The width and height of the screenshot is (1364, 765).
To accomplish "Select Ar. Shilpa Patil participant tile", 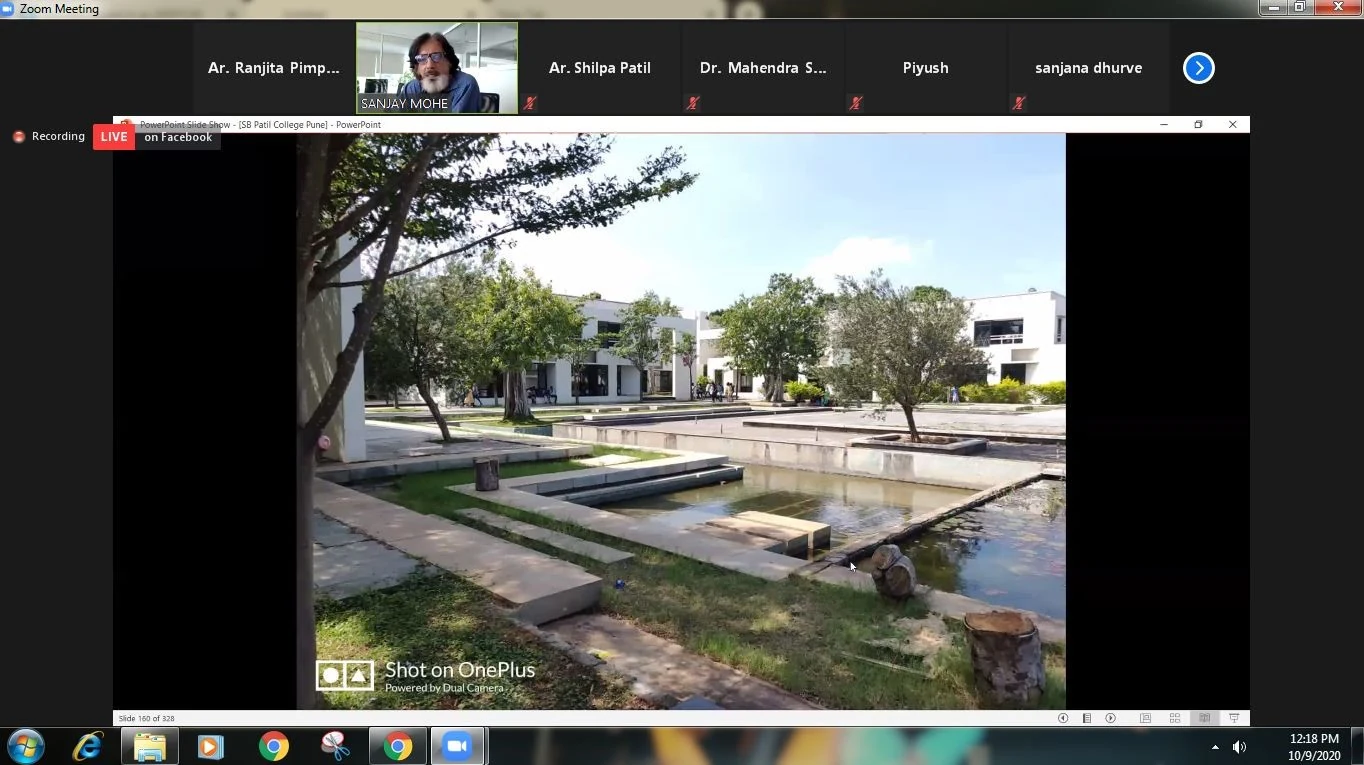I will (x=600, y=68).
